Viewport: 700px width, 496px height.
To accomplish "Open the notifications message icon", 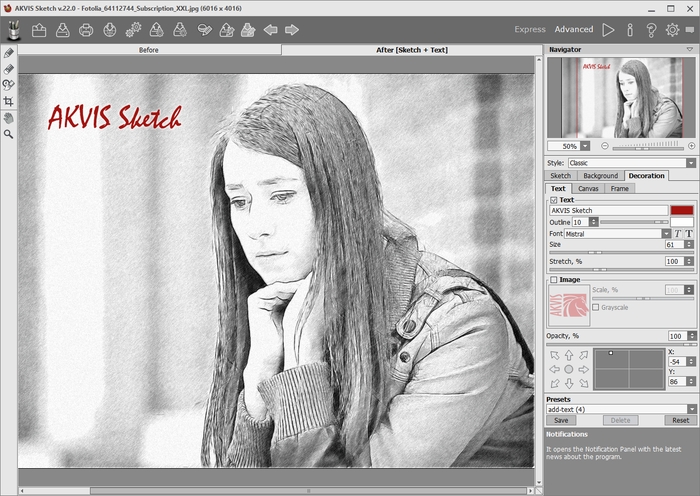I will (x=690, y=30).
